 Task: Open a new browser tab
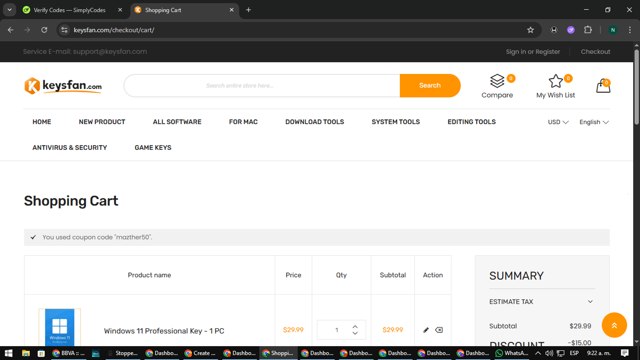[248, 10]
